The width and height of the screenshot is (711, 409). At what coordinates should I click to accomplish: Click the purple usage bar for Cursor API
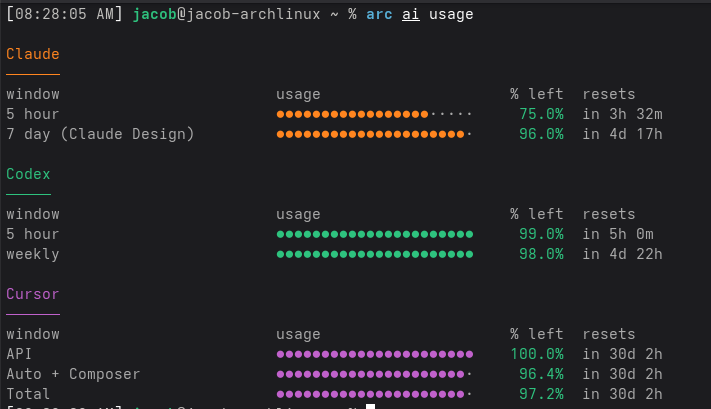point(375,354)
